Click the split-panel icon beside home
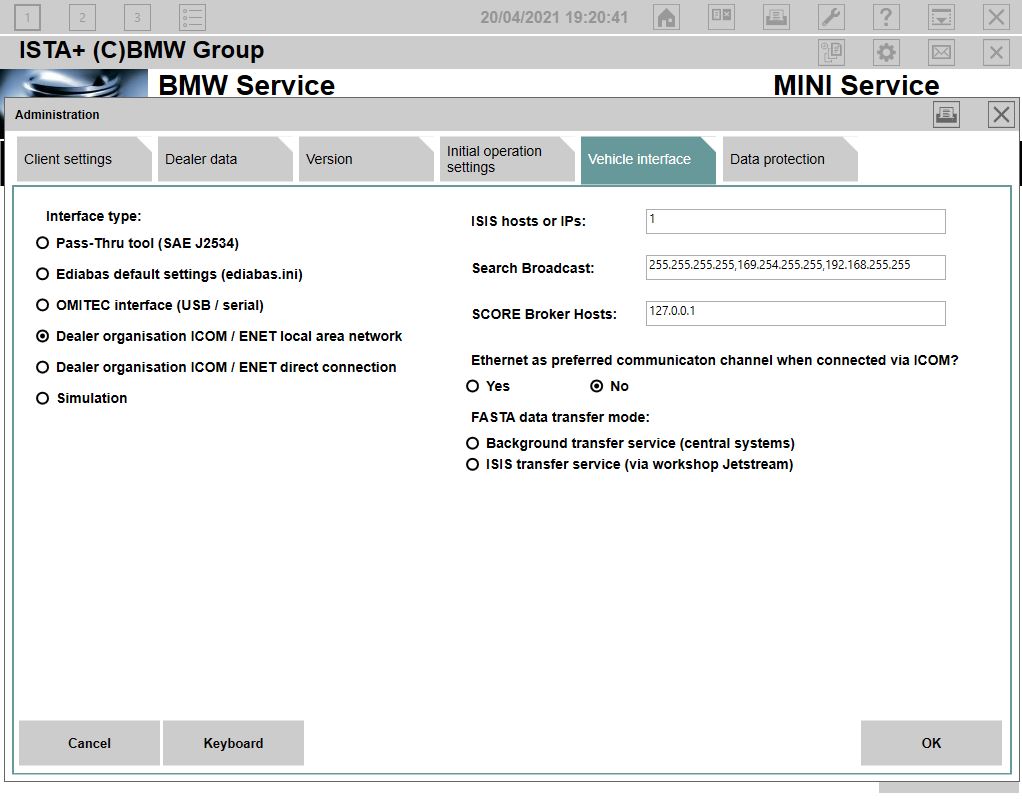 (721, 17)
